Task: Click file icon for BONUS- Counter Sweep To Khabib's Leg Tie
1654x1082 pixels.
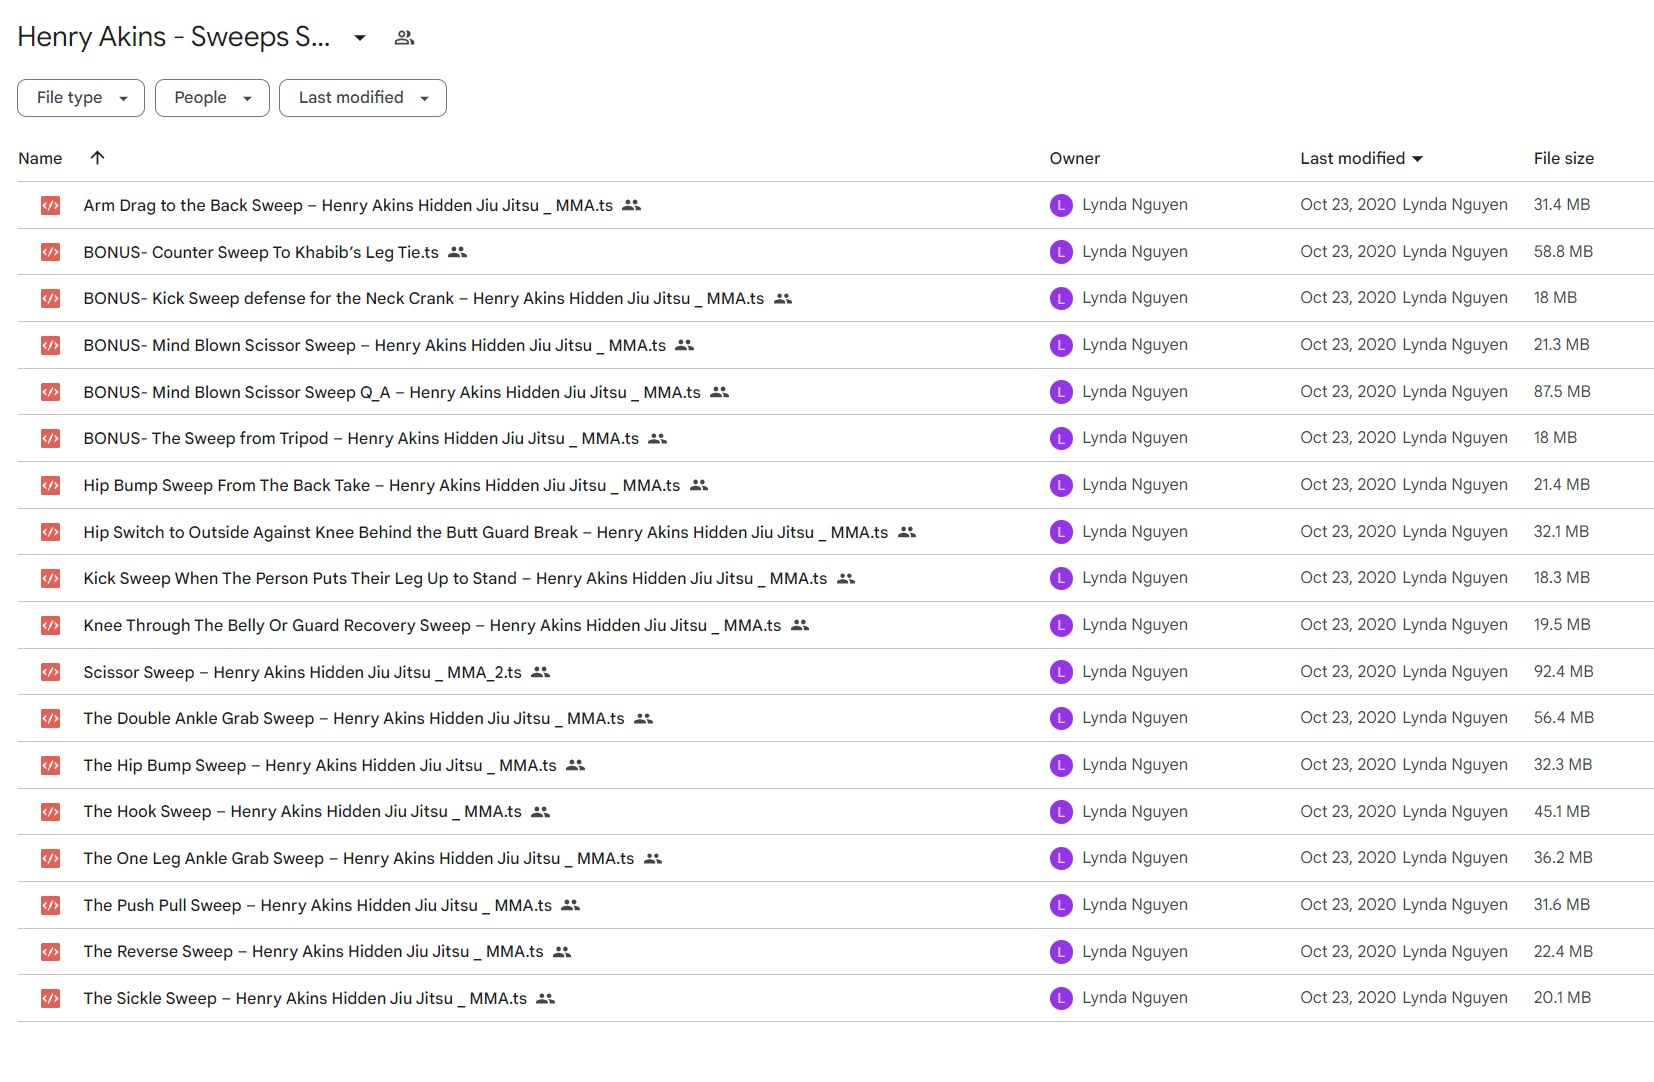Action: pyautogui.click(x=50, y=252)
